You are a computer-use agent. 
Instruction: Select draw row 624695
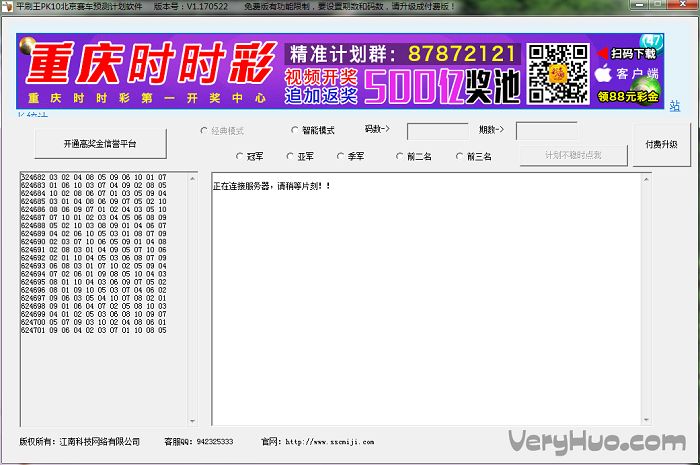93,282
